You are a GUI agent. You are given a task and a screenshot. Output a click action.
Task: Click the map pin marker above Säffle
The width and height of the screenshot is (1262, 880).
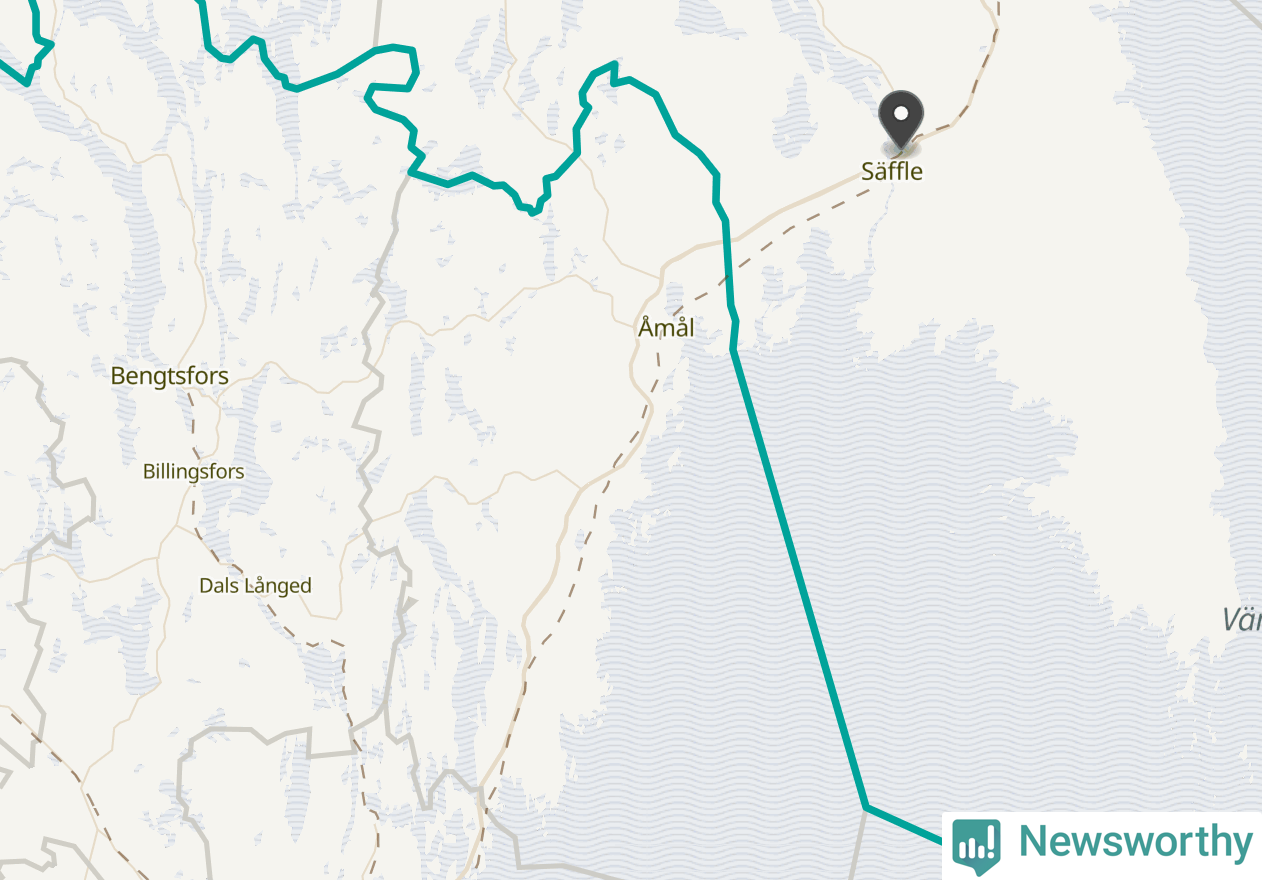click(x=901, y=122)
